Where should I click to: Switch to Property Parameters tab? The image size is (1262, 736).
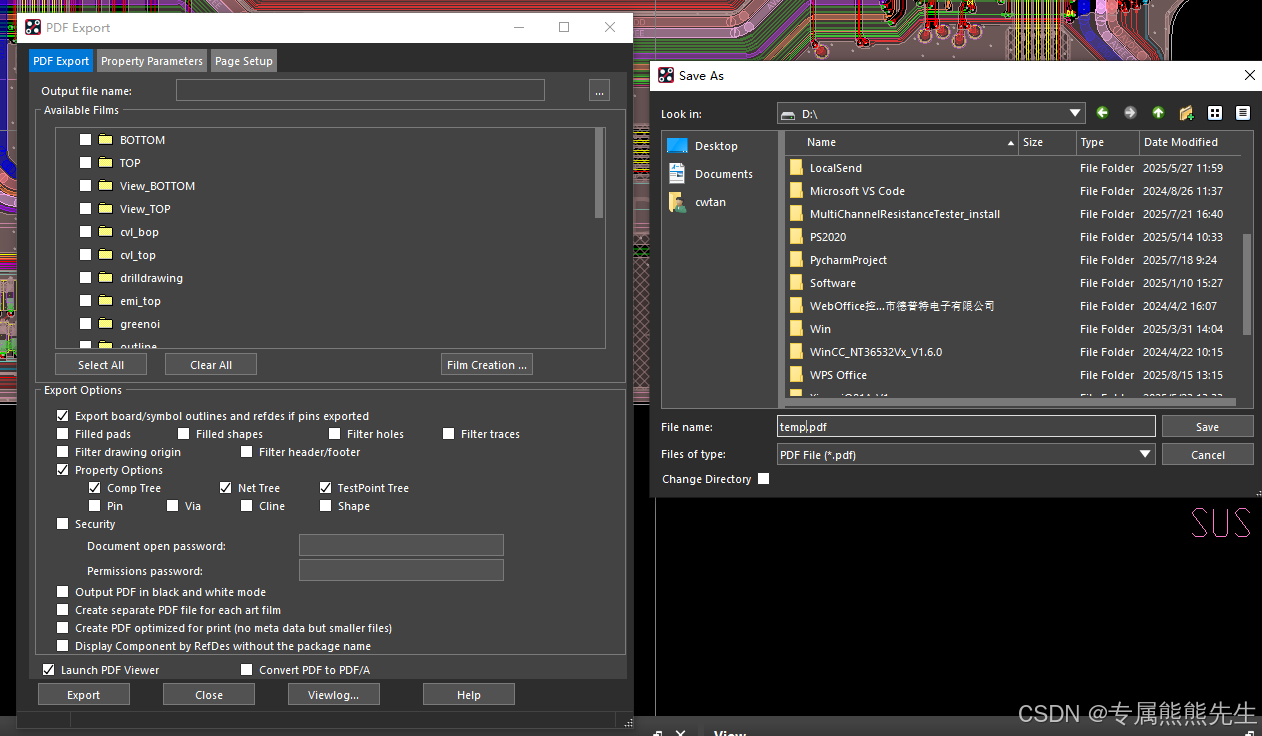[152, 61]
